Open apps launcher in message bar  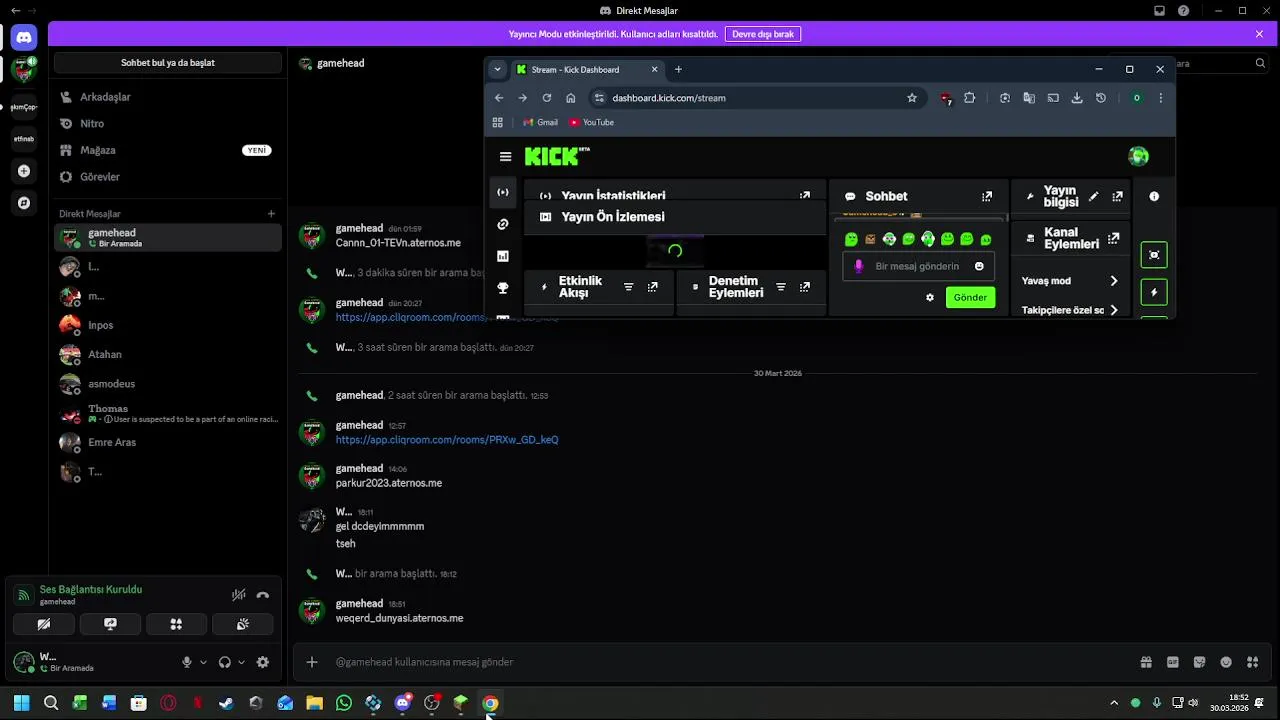point(1252,662)
